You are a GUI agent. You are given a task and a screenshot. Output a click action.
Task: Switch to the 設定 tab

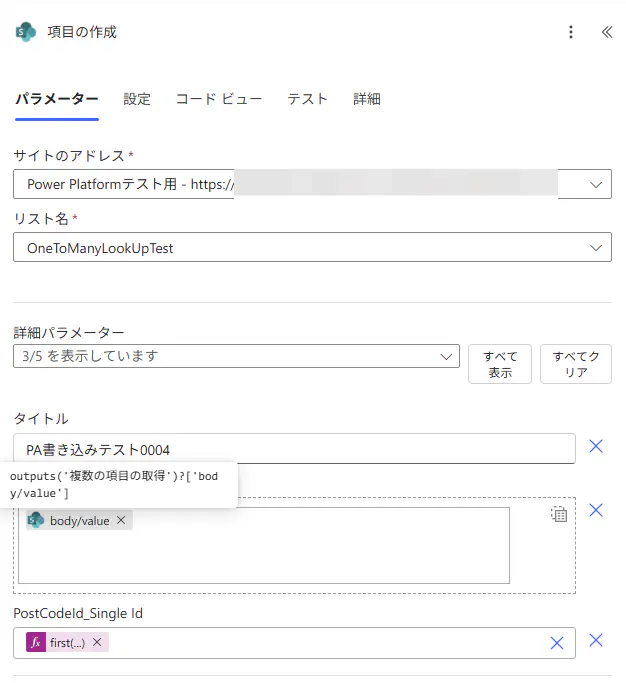[137, 99]
